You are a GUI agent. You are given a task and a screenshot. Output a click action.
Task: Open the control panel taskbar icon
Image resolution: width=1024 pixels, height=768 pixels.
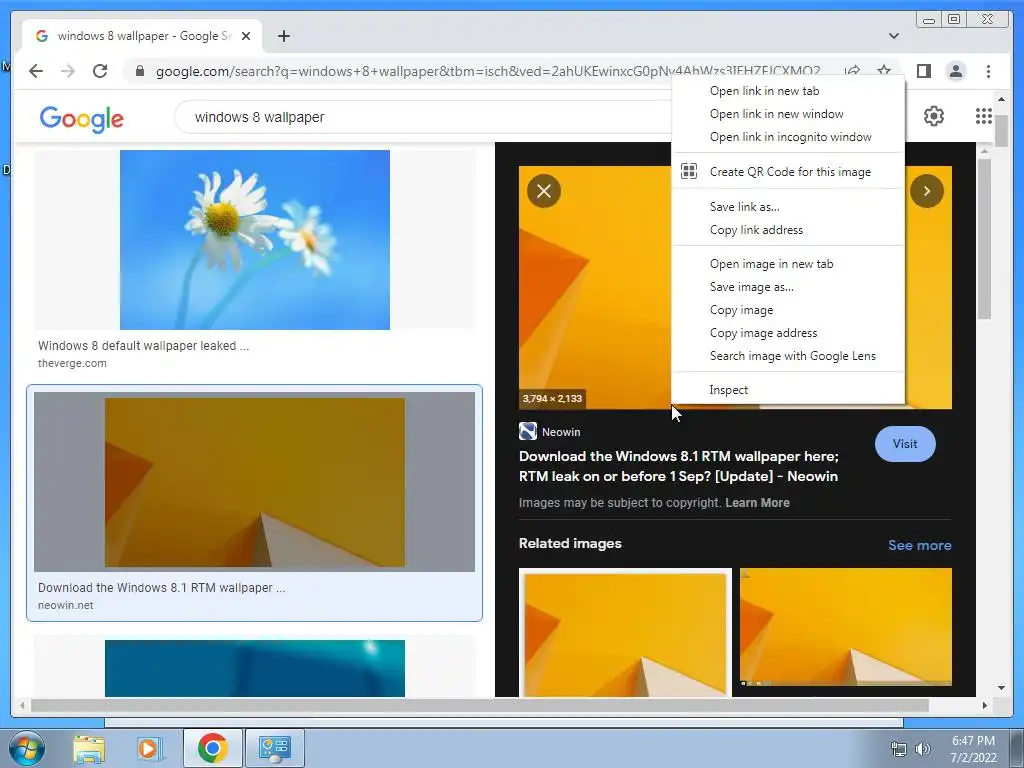coord(274,748)
